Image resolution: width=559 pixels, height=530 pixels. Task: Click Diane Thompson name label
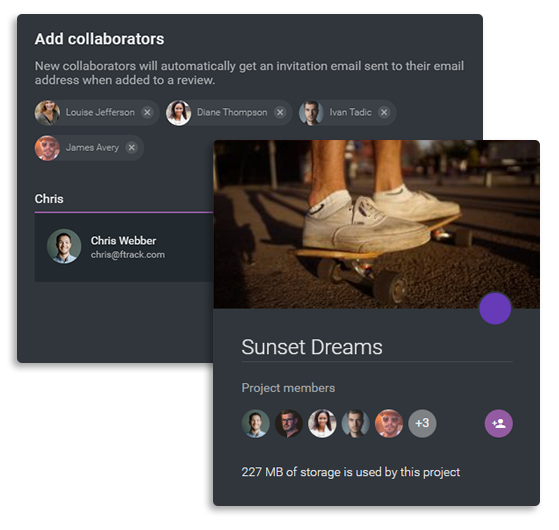(232, 113)
